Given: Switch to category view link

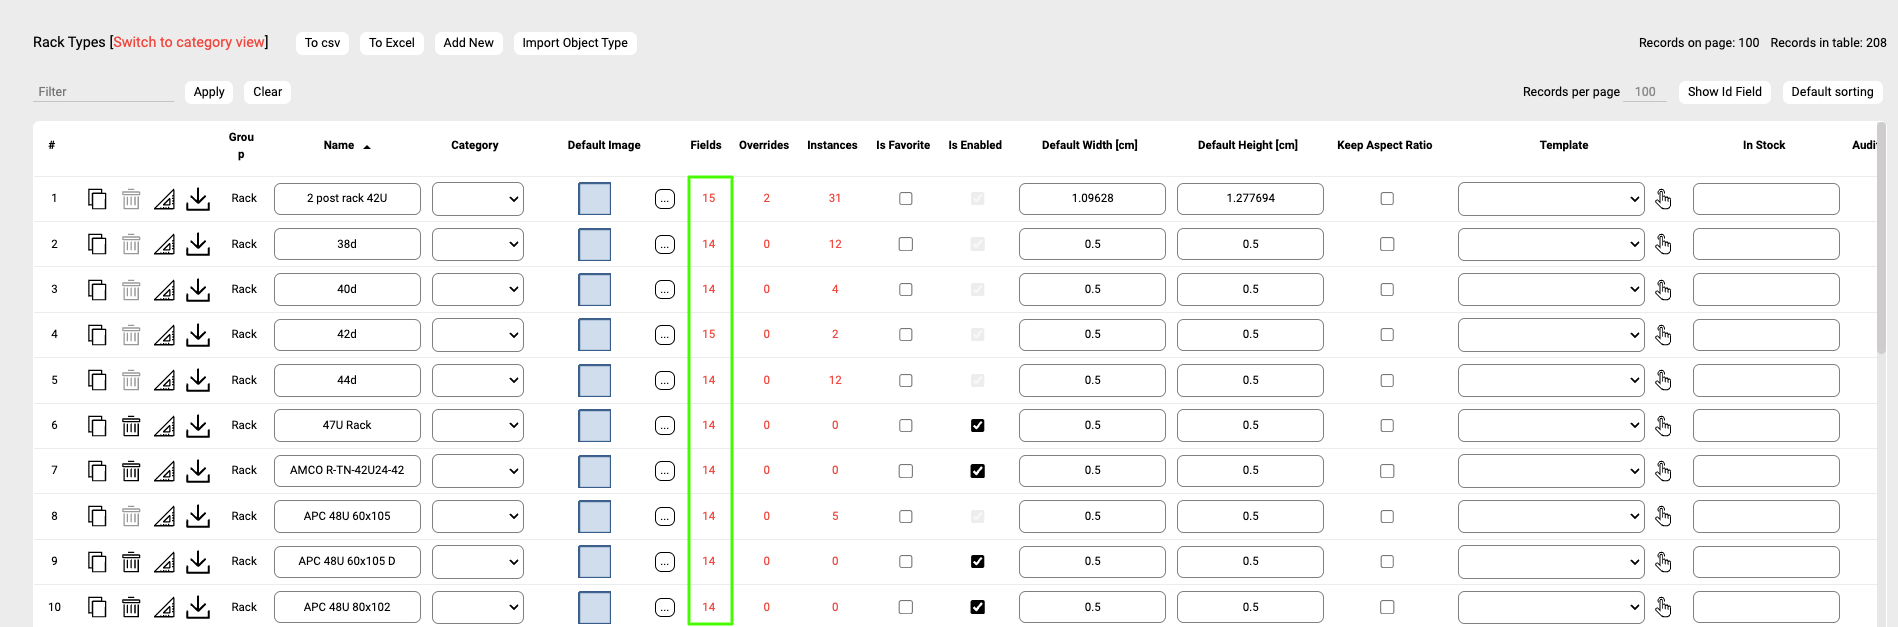Looking at the screenshot, I should tap(189, 42).
